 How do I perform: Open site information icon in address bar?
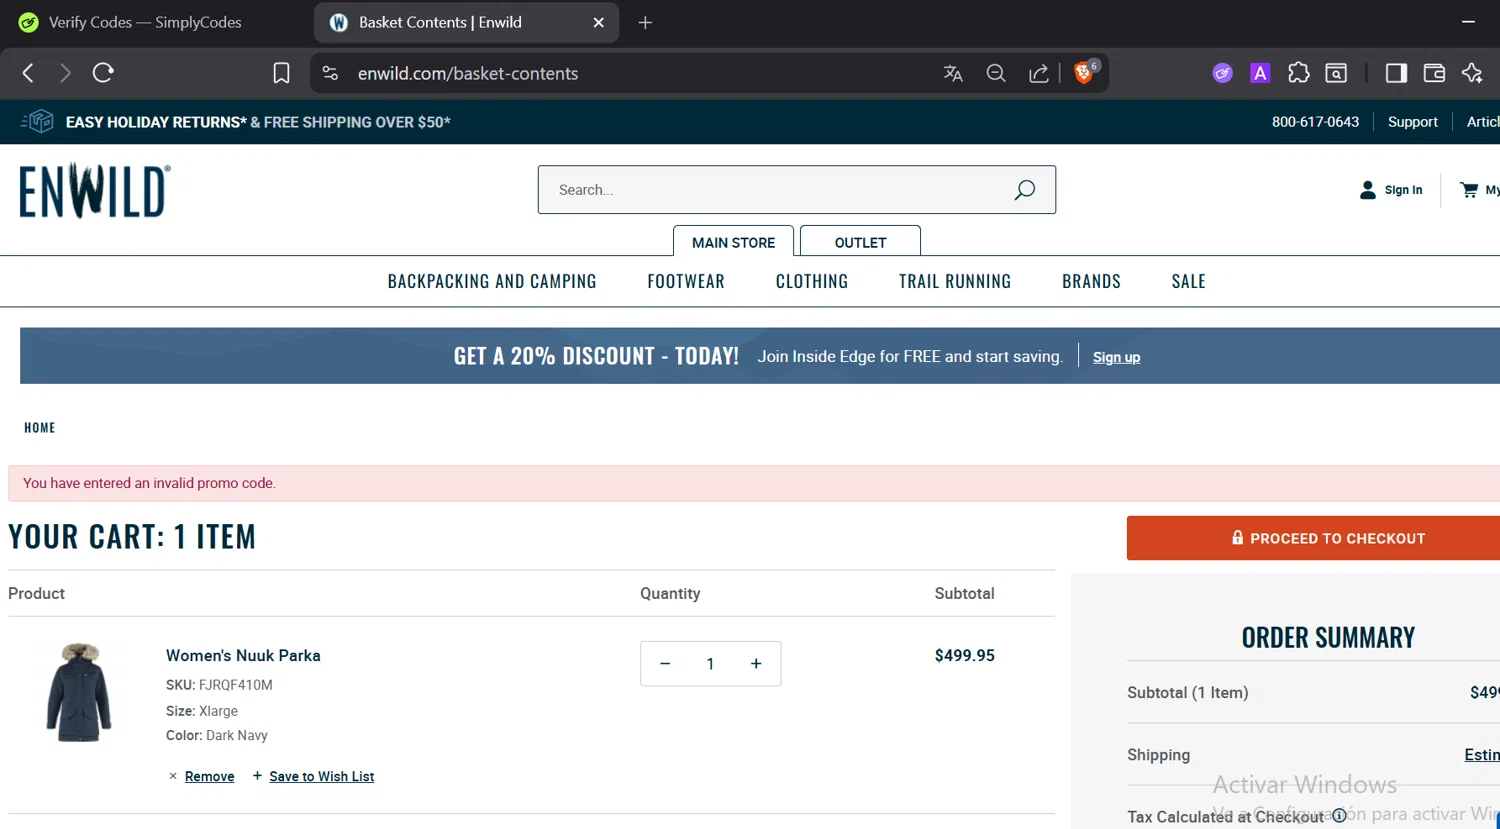click(x=331, y=73)
